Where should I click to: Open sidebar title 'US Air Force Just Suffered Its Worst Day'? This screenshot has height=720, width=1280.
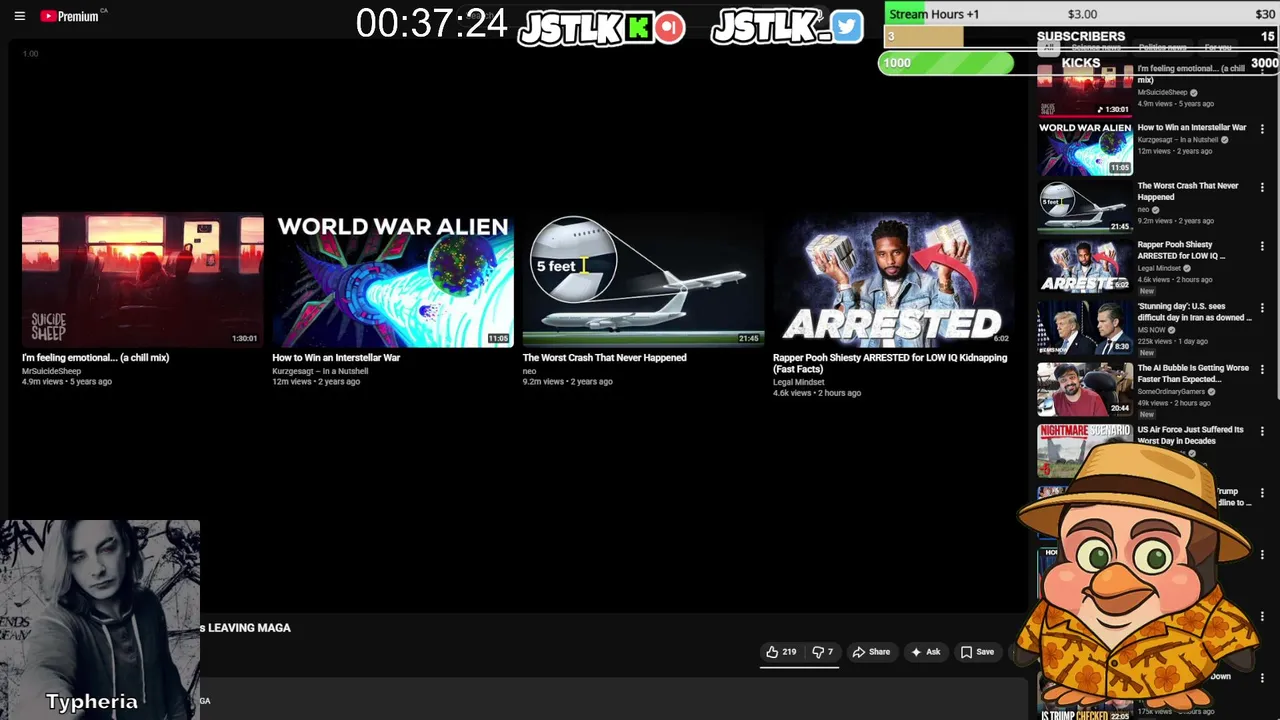pos(1190,435)
